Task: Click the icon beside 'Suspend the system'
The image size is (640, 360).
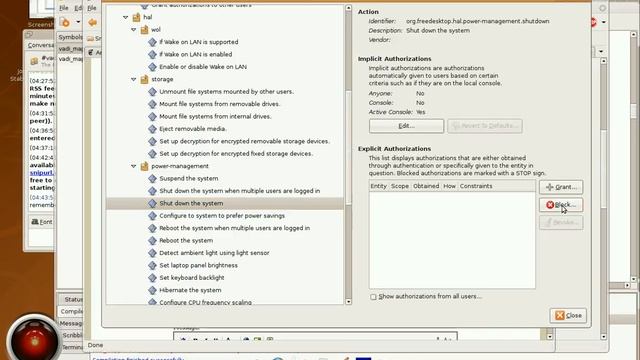Action: (x=152, y=178)
